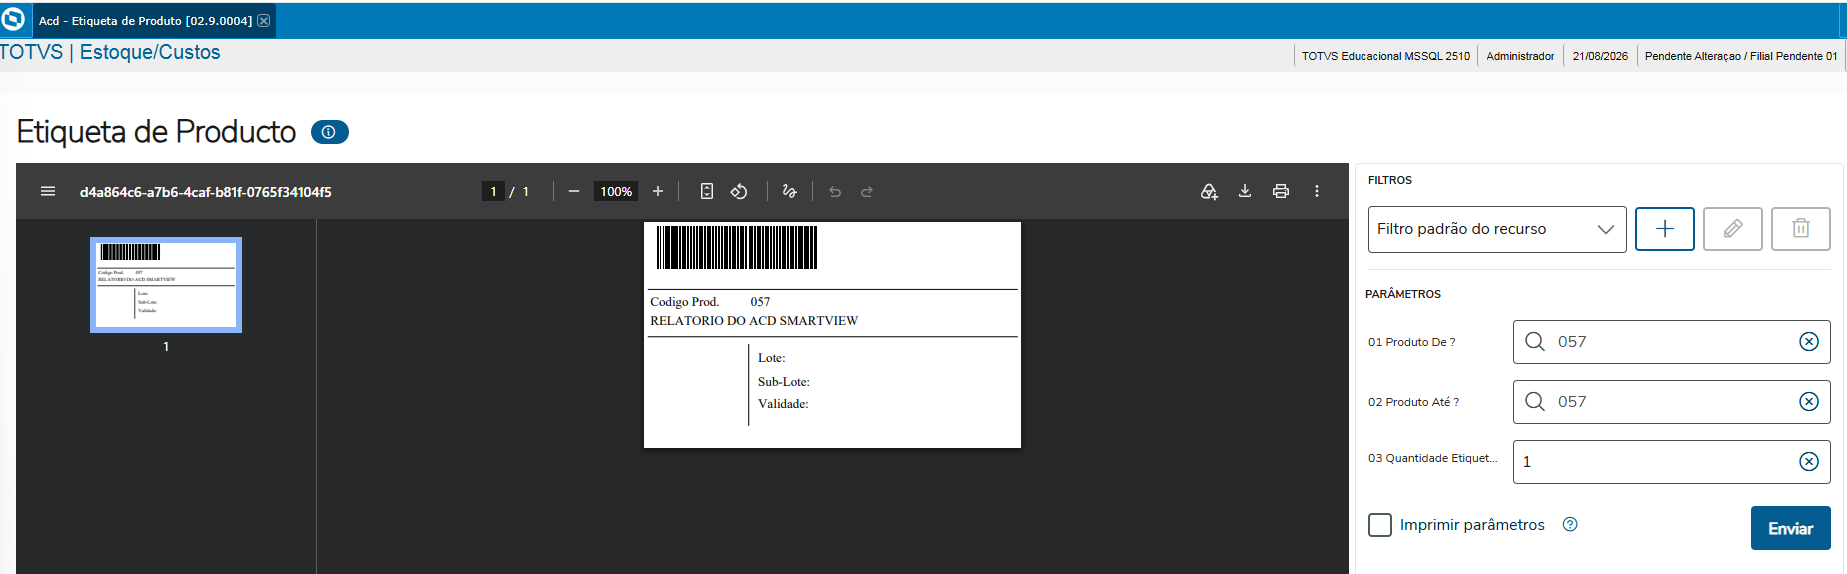Screen dimensions: 1847x574
Task: Click TOTVS Educacional MSSQL 2510 status entry
Action: point(1386,56)
